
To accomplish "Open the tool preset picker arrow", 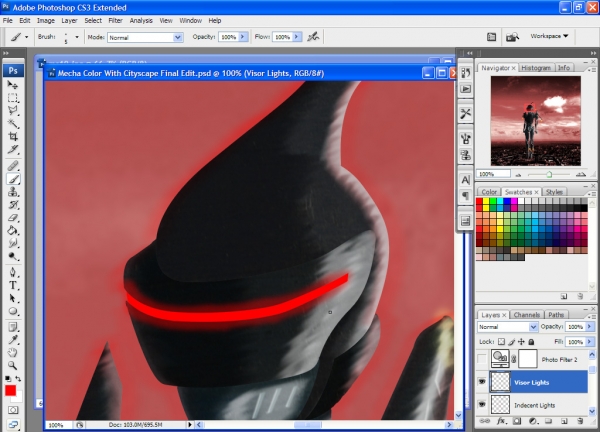I will [x=26, y=37].
